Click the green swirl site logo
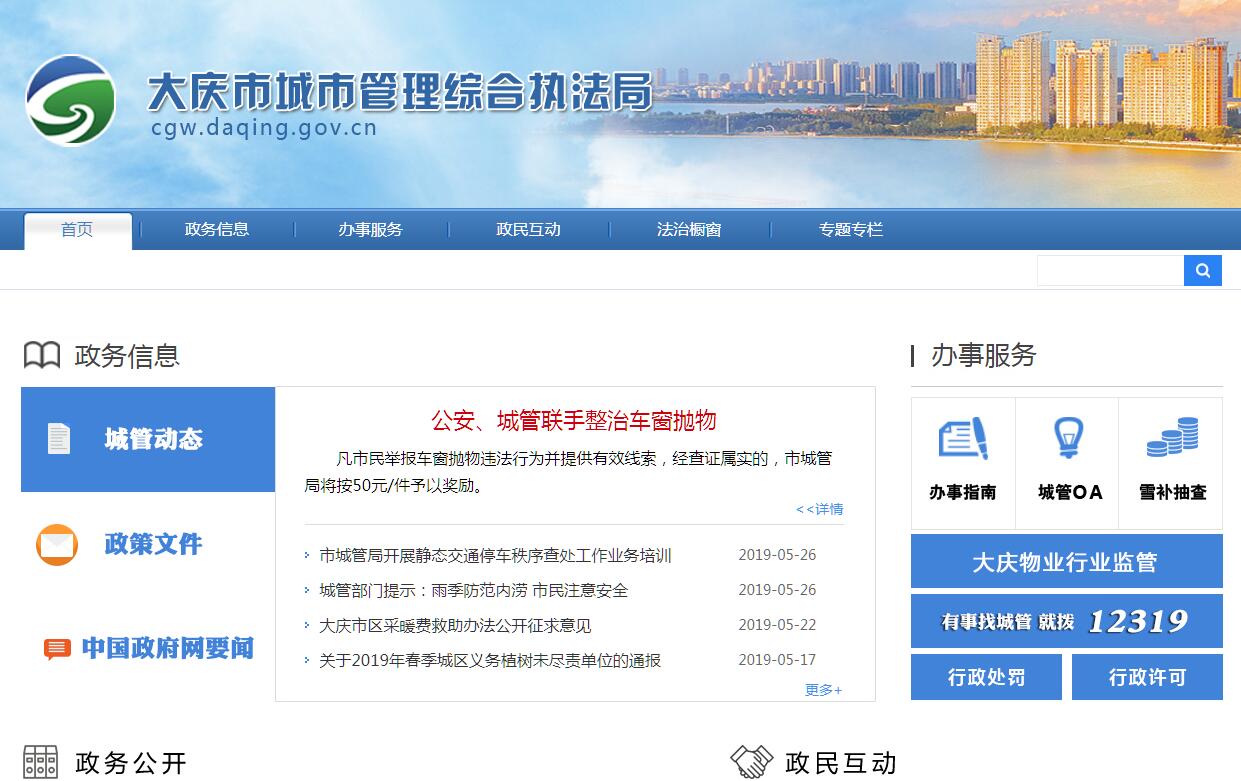Image resolution: width=1241 pixels, height=781 pixels. click(70, 100)
